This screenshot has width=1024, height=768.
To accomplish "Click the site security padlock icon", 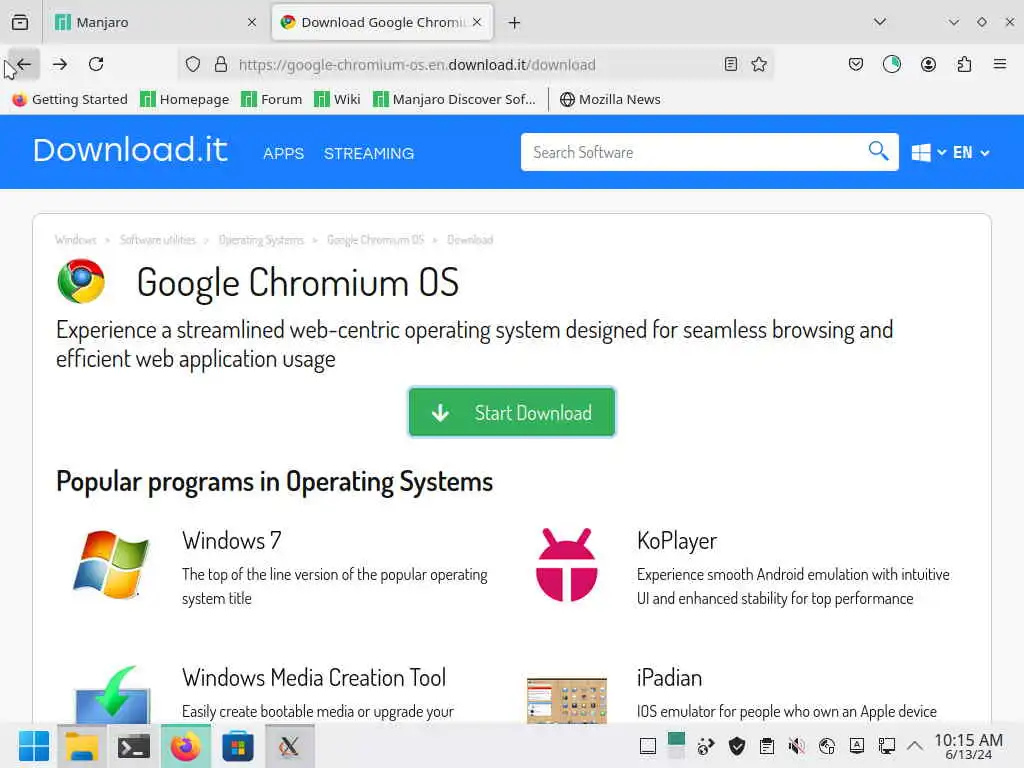I will point(221,64).
